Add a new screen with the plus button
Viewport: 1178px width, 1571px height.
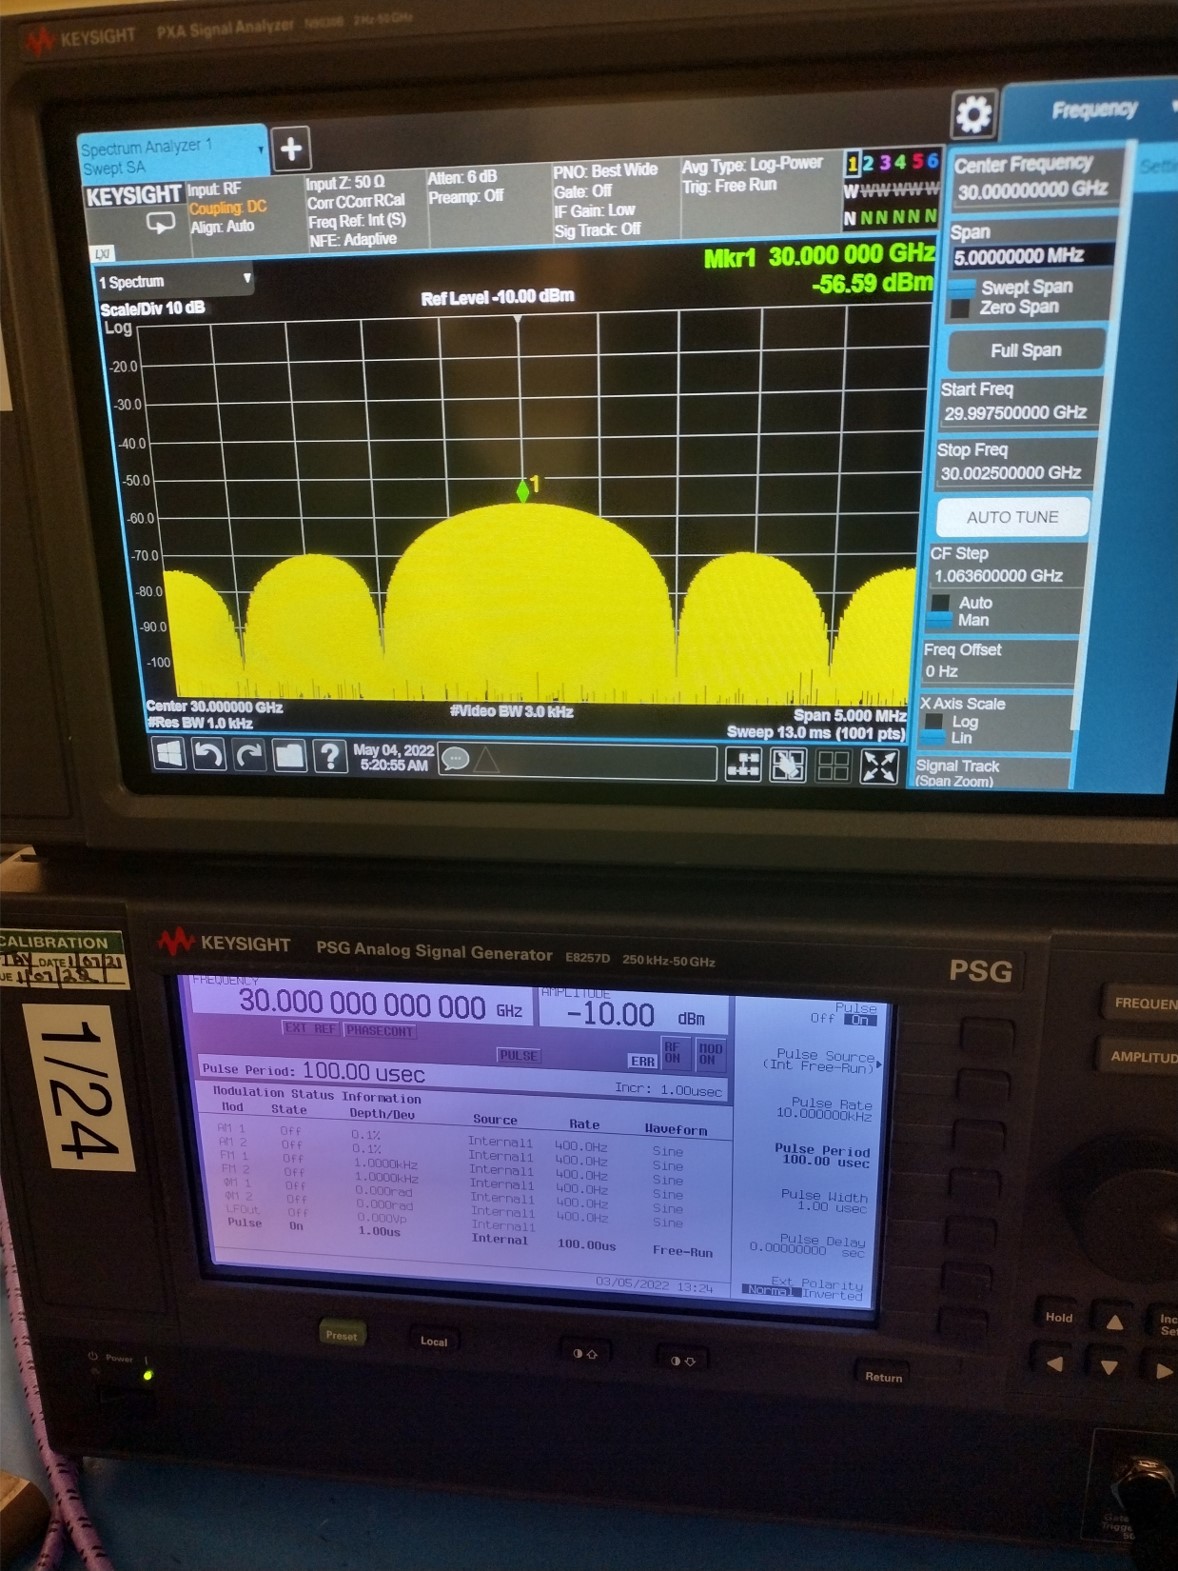[x=291, y=149]
